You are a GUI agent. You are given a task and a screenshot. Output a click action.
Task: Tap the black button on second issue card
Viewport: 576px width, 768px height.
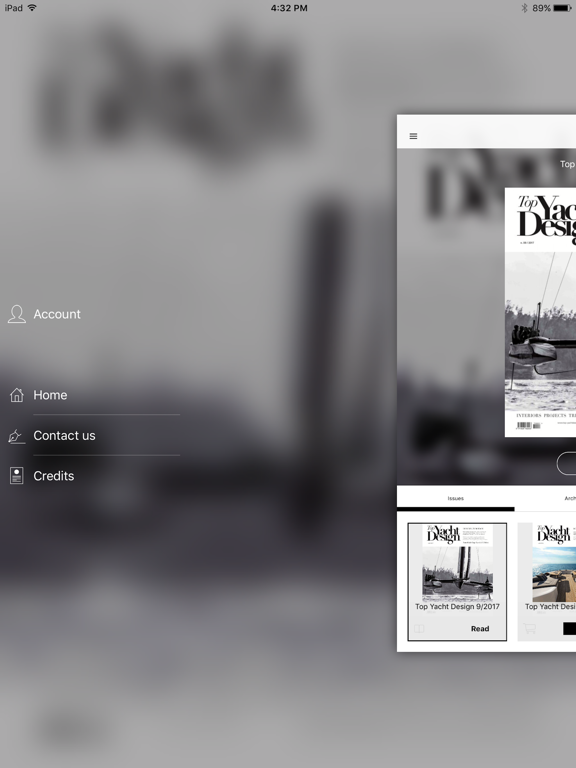point(569,628)
